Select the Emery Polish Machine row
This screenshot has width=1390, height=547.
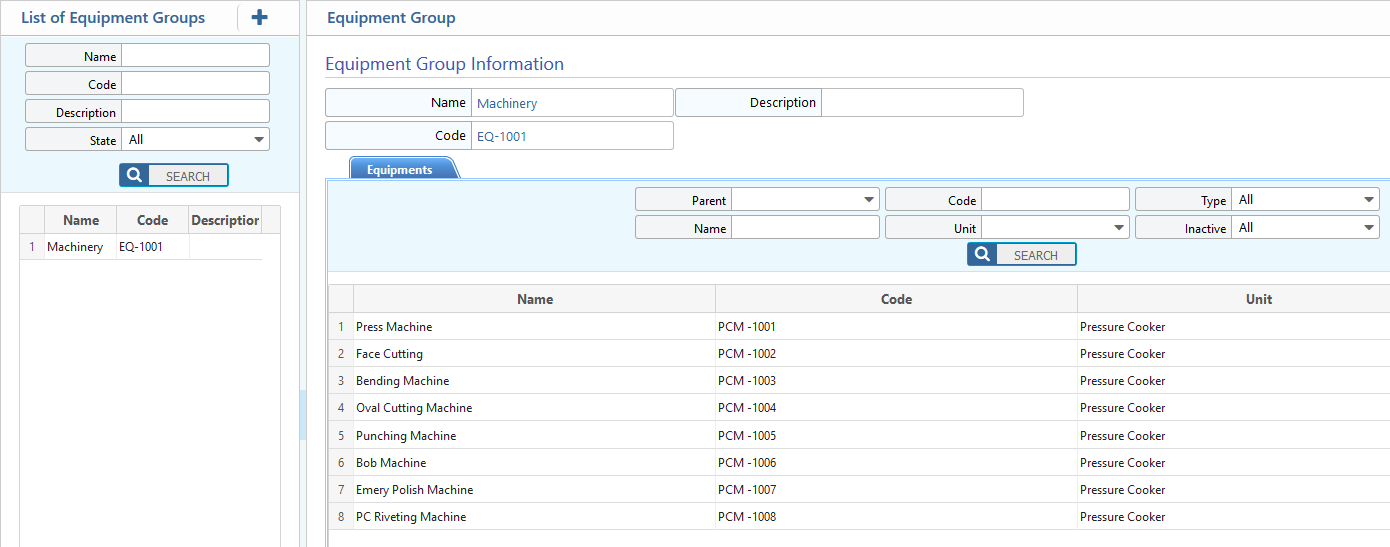pyautogui.click(x=860, y=490)
